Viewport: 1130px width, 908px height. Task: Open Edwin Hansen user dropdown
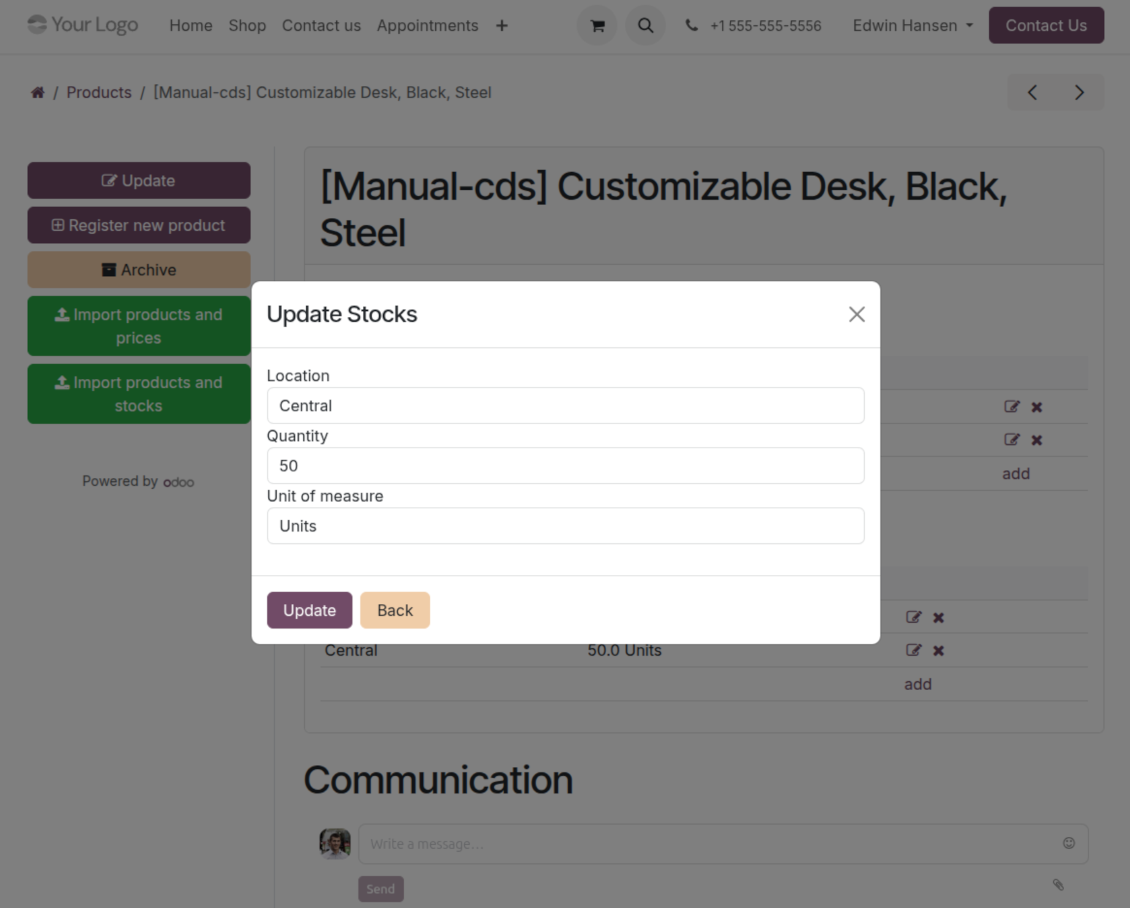(912, 26)
